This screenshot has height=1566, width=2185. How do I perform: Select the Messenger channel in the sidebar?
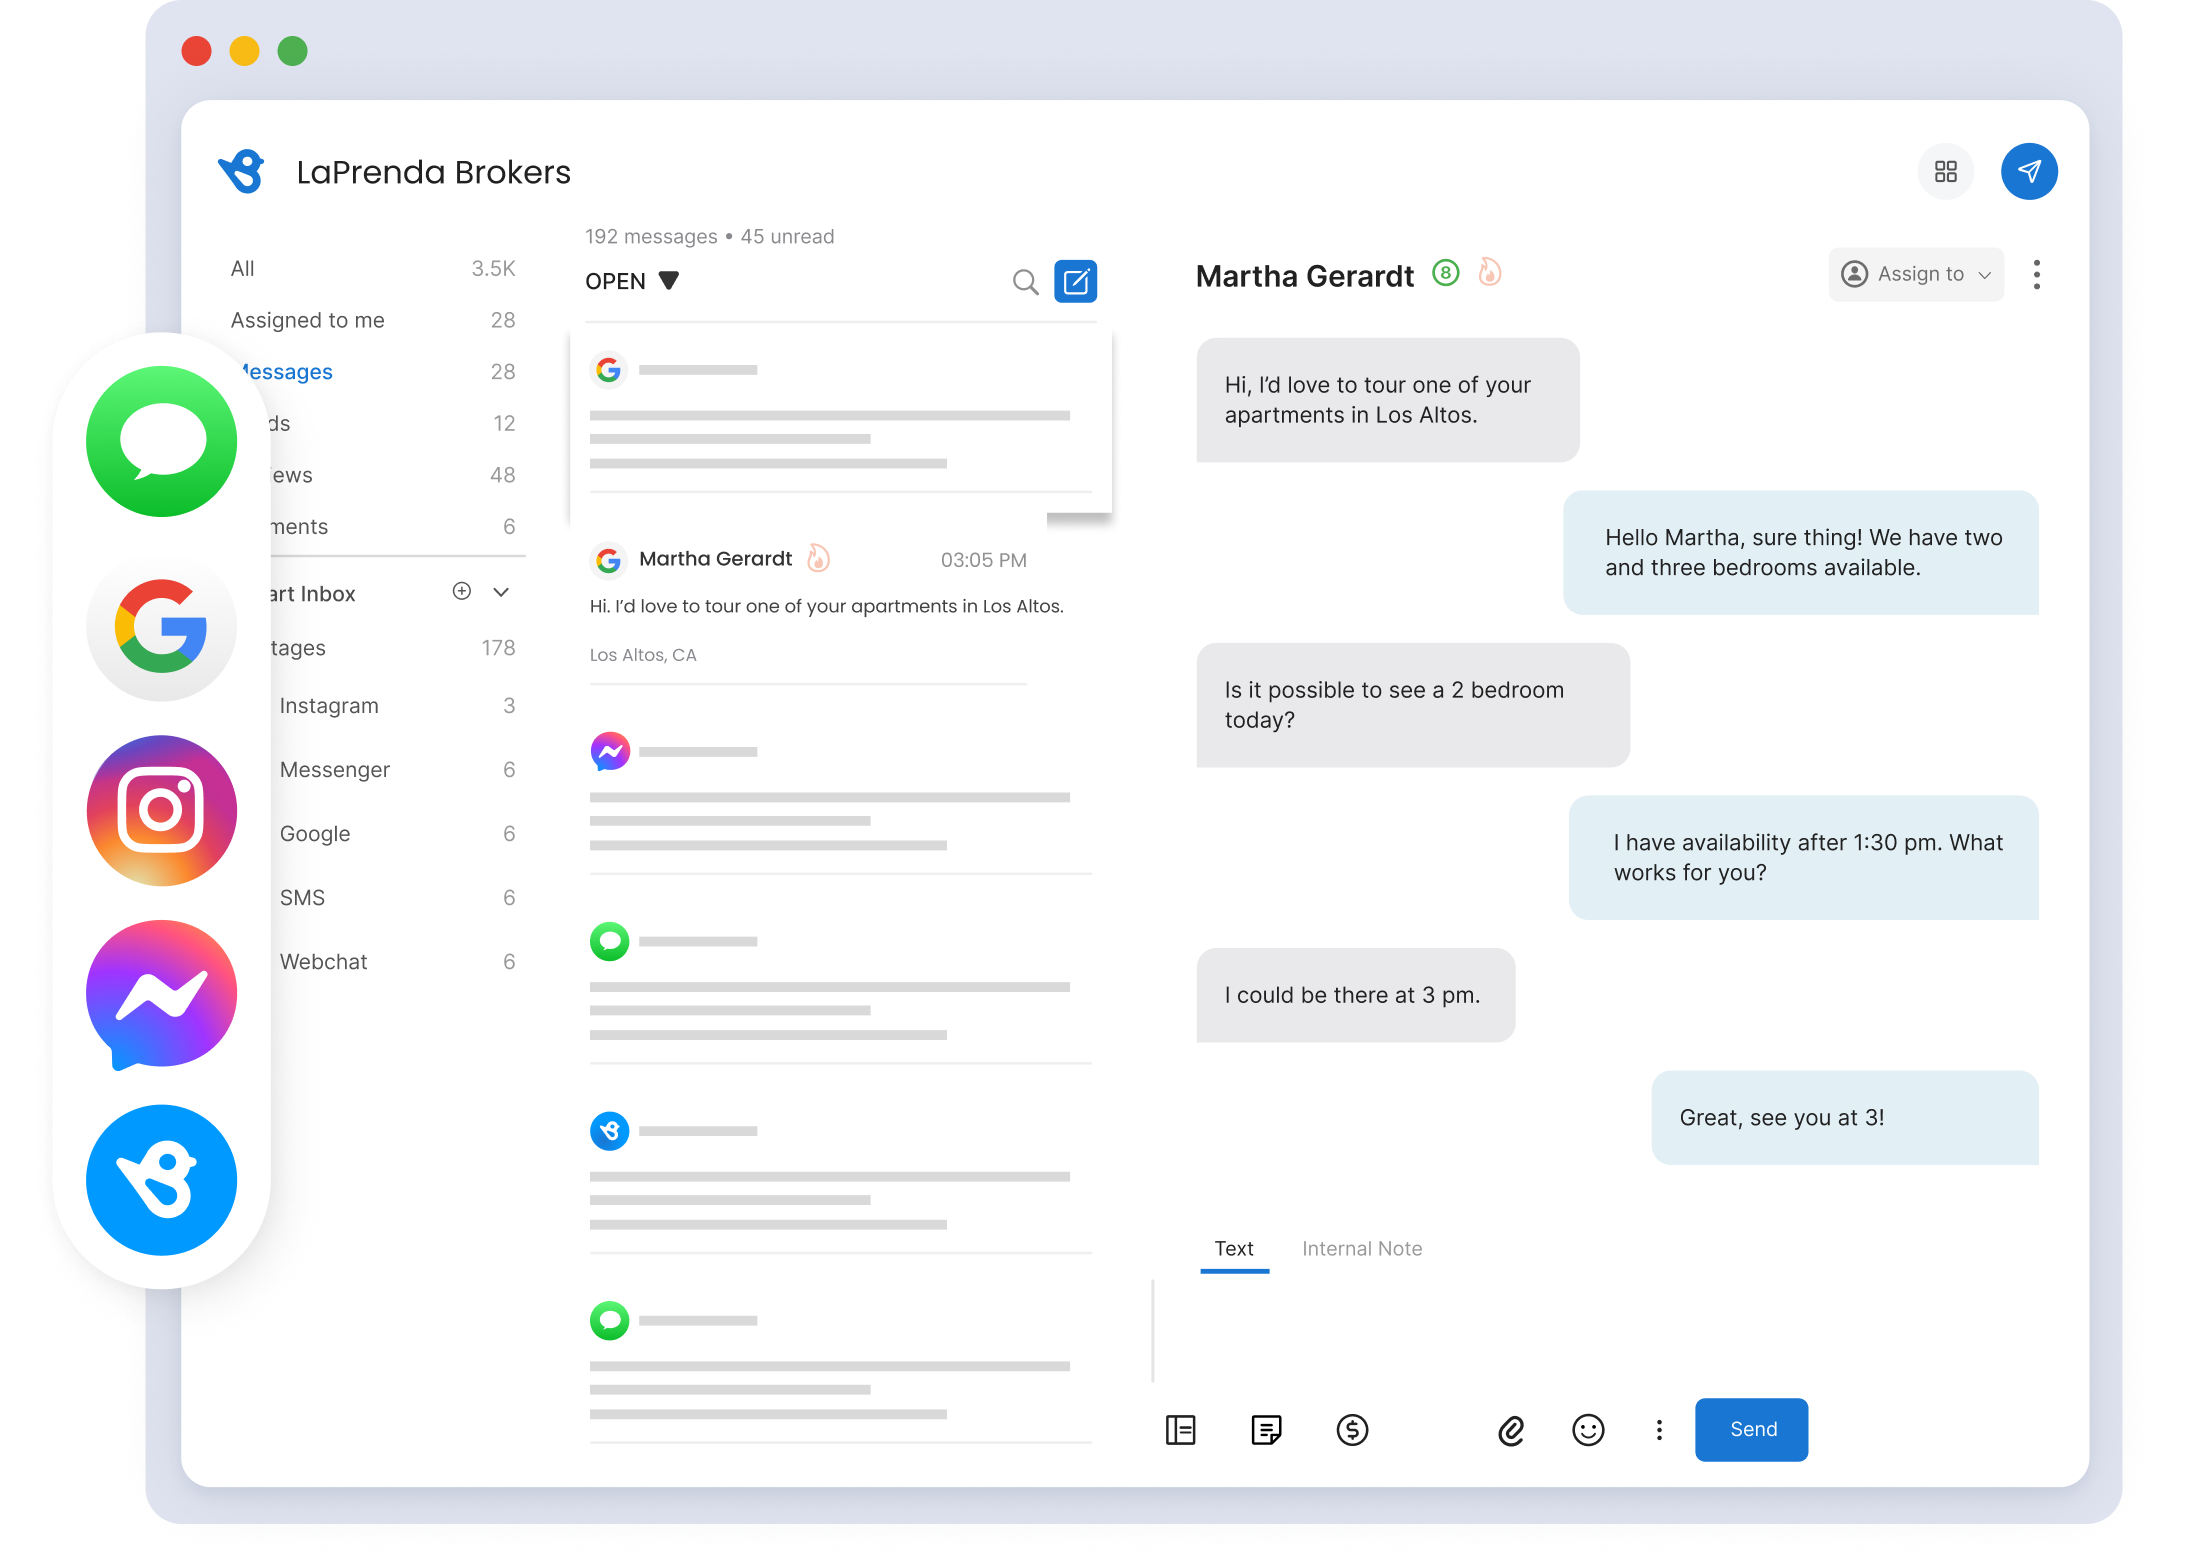point(335,769)
